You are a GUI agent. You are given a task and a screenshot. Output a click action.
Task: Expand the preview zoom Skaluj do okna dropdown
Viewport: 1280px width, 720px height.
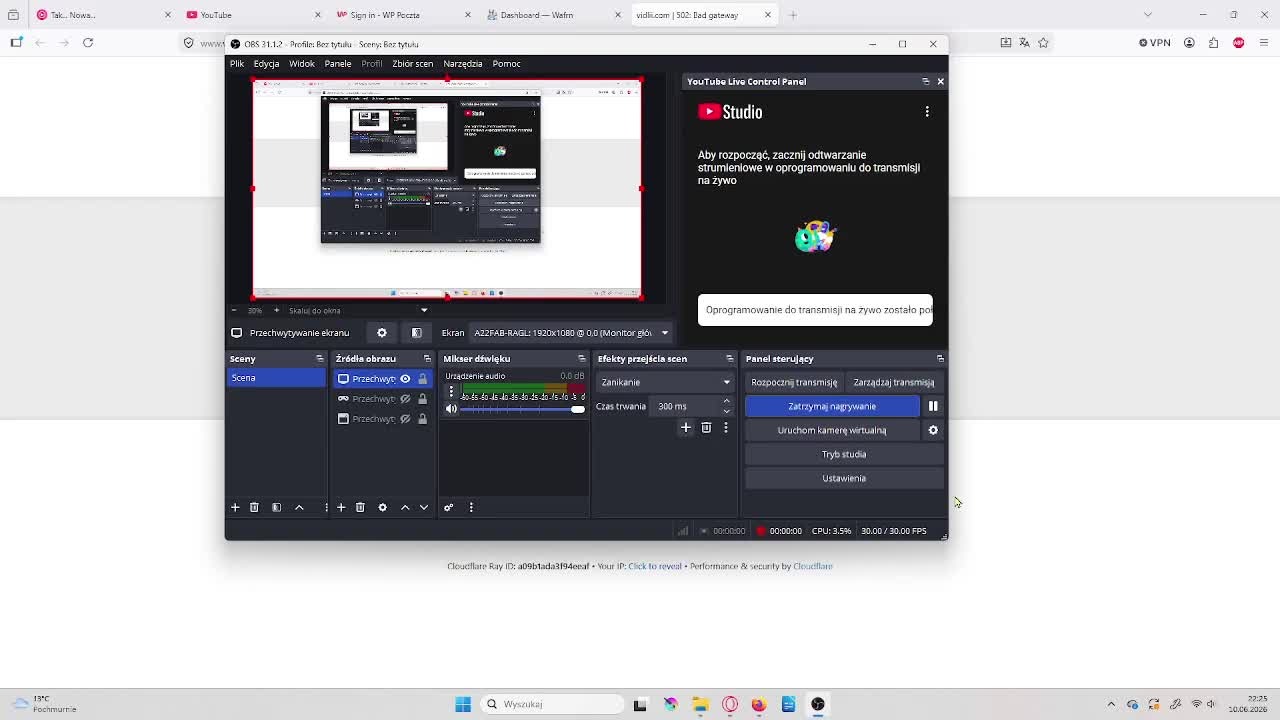(357, 310)
